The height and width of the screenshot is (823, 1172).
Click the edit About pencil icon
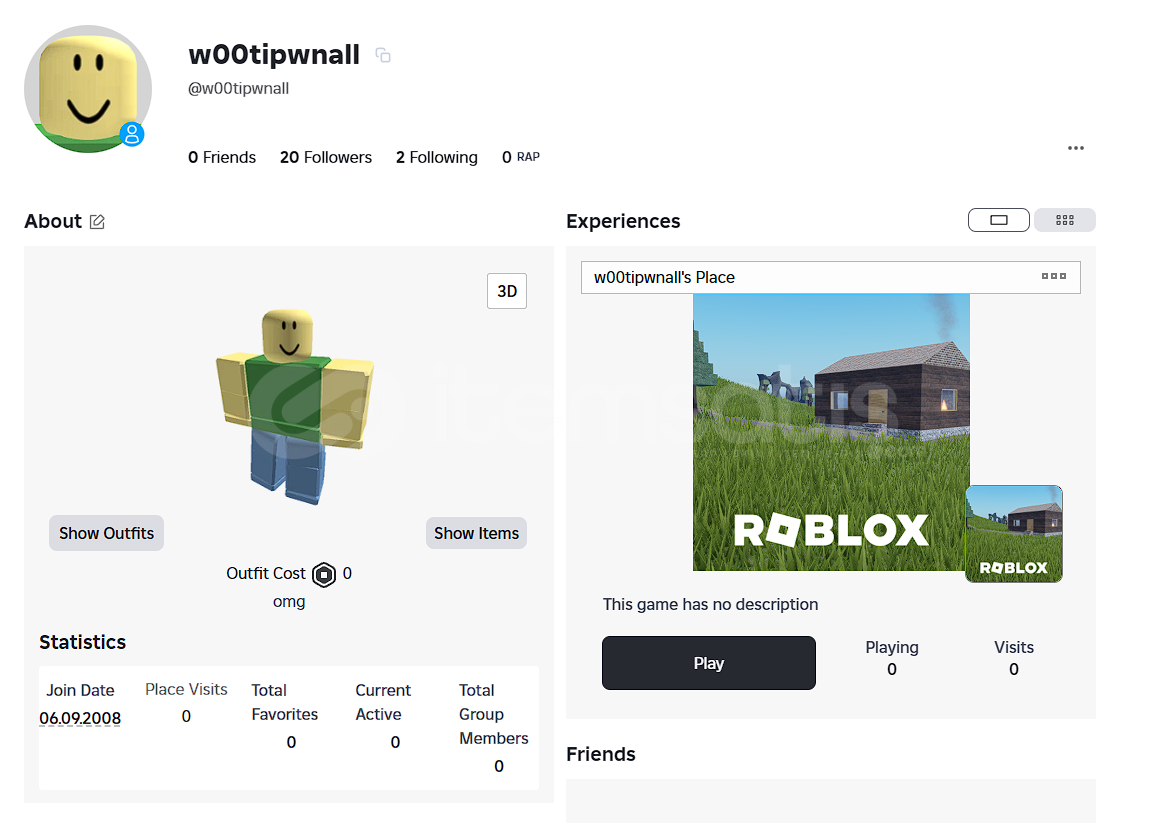coord(97,222)
